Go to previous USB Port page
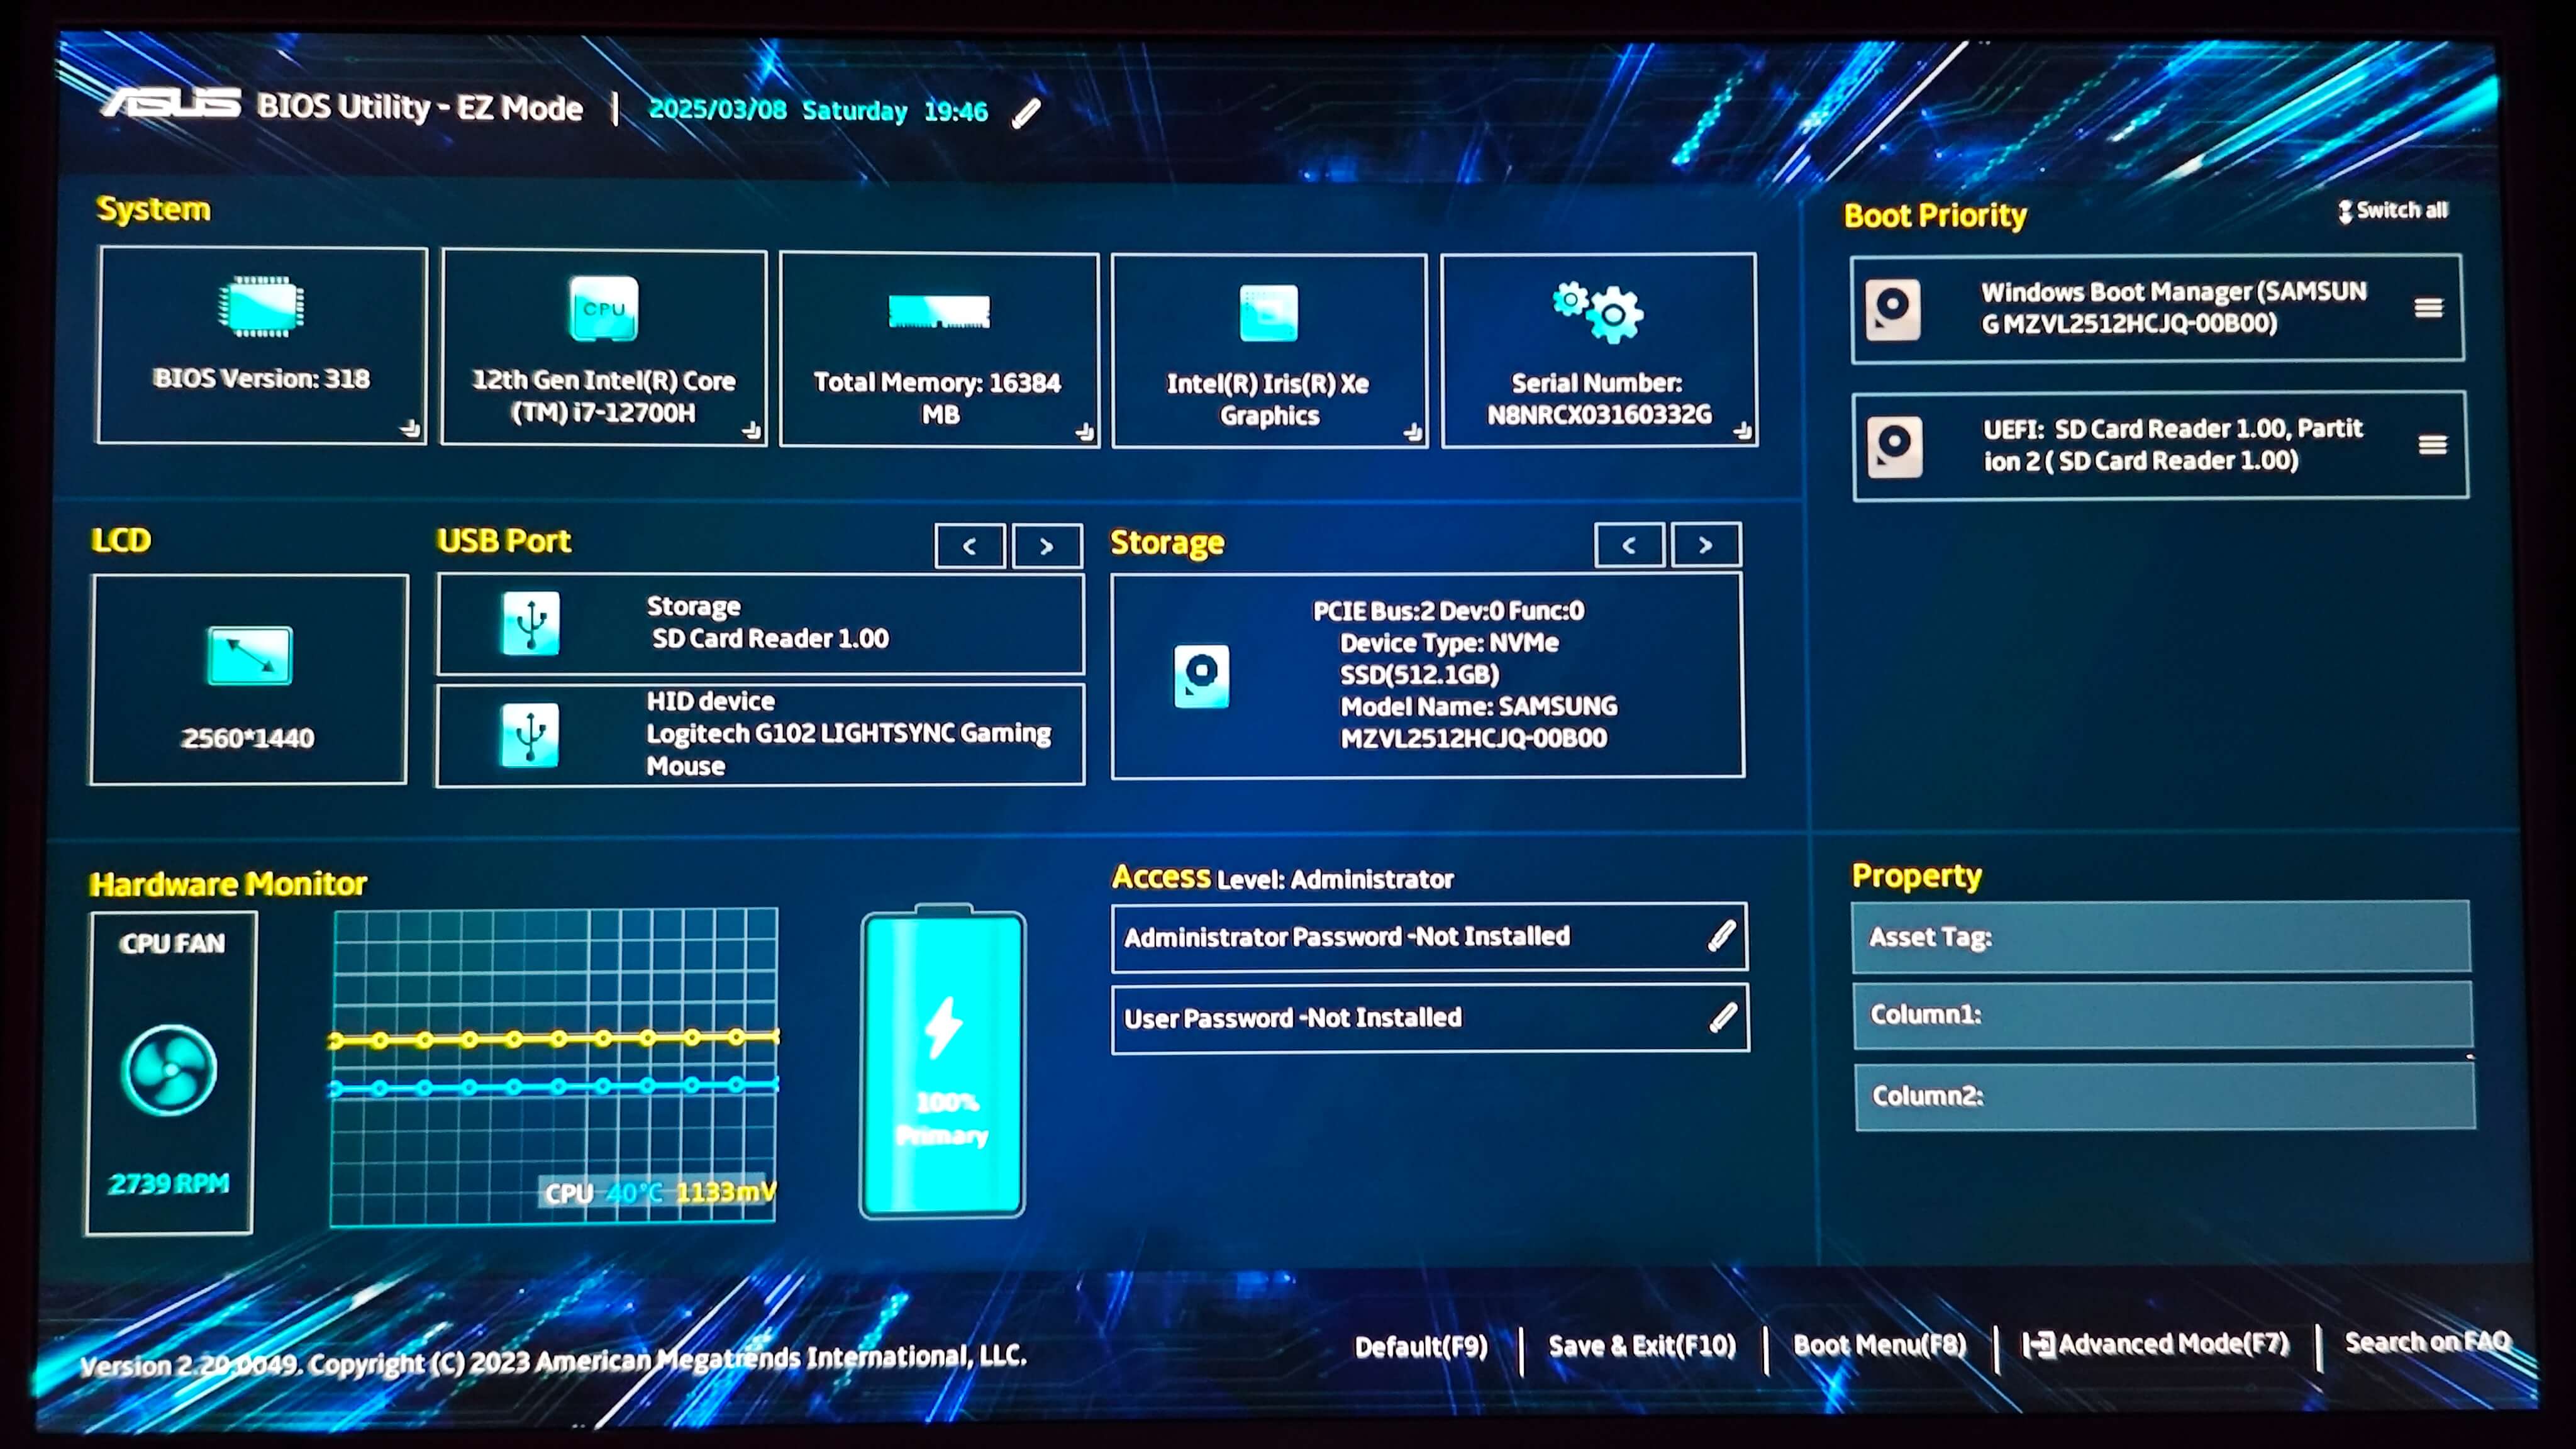 969,546
